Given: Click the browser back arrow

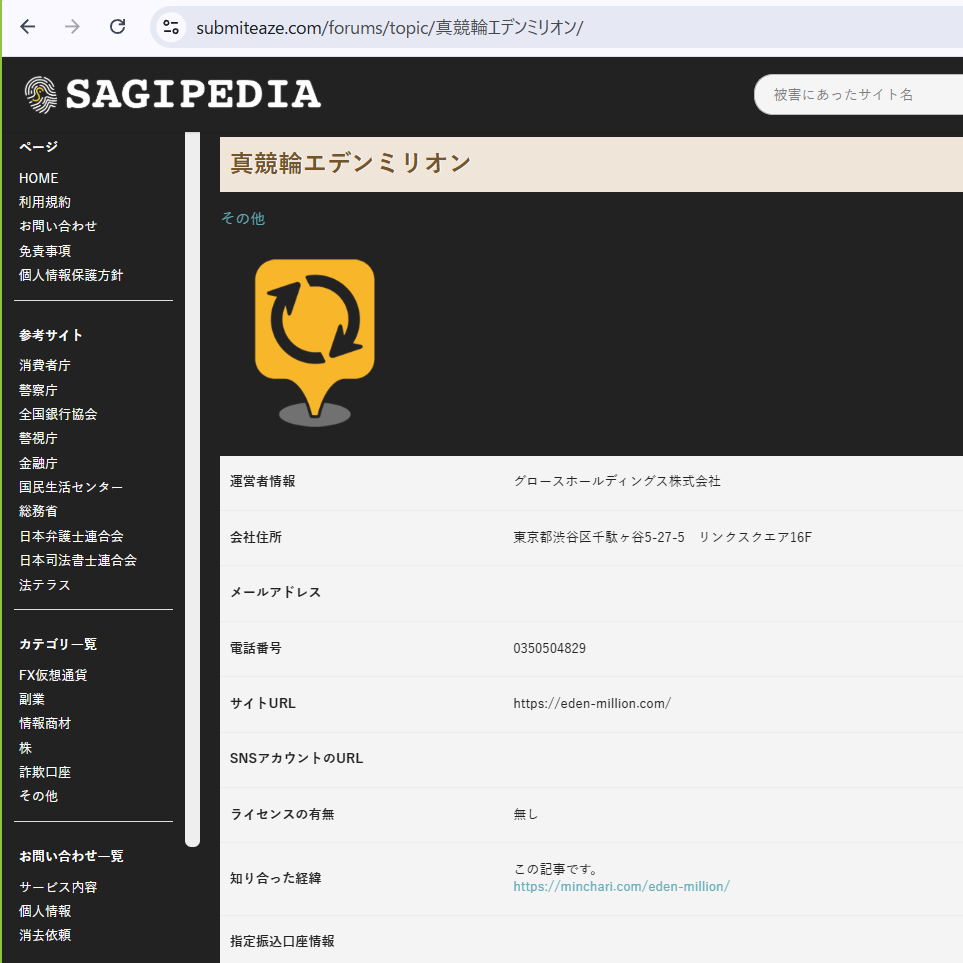Looking at the screenshot, I should [x=27, y=27].
